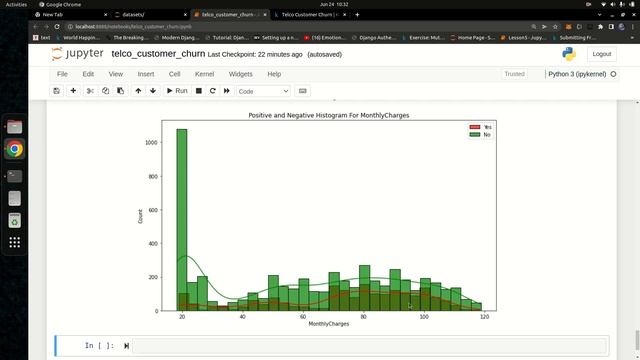Image resolution: width=640 pixels, height=360 pixels.
Task: Run this cell via the cell's play icon
Action: pyautogui.click(x=126, y=346)
